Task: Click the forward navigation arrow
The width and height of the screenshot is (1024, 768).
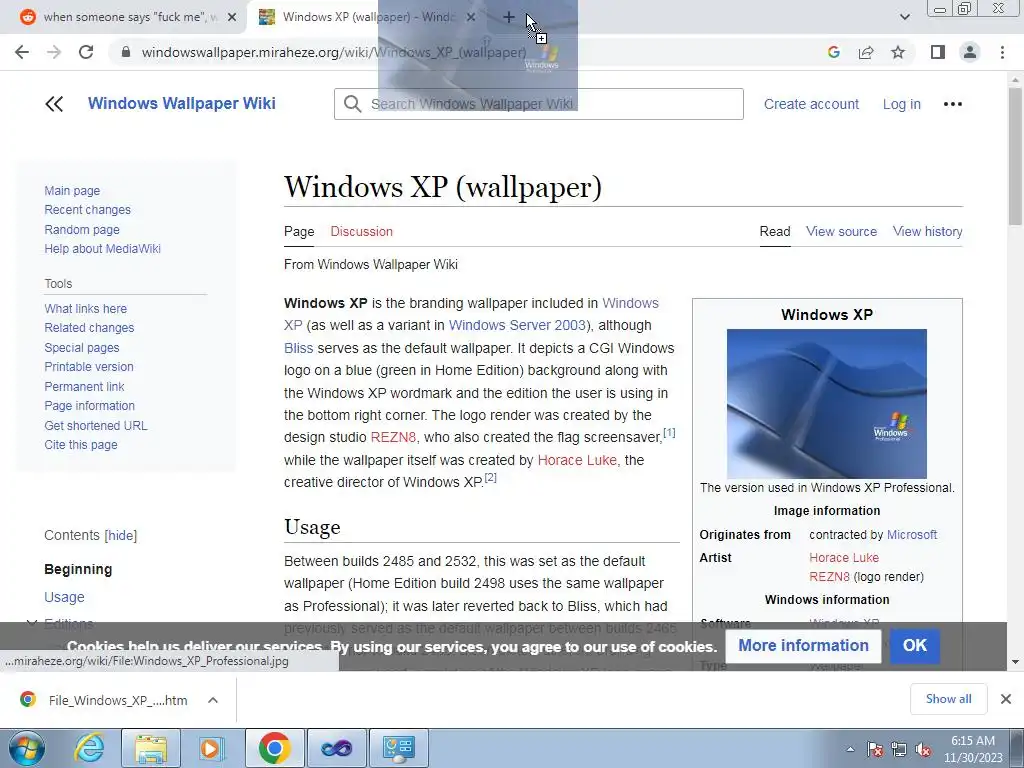Action: pyautogui.click(x=54, y=52)
